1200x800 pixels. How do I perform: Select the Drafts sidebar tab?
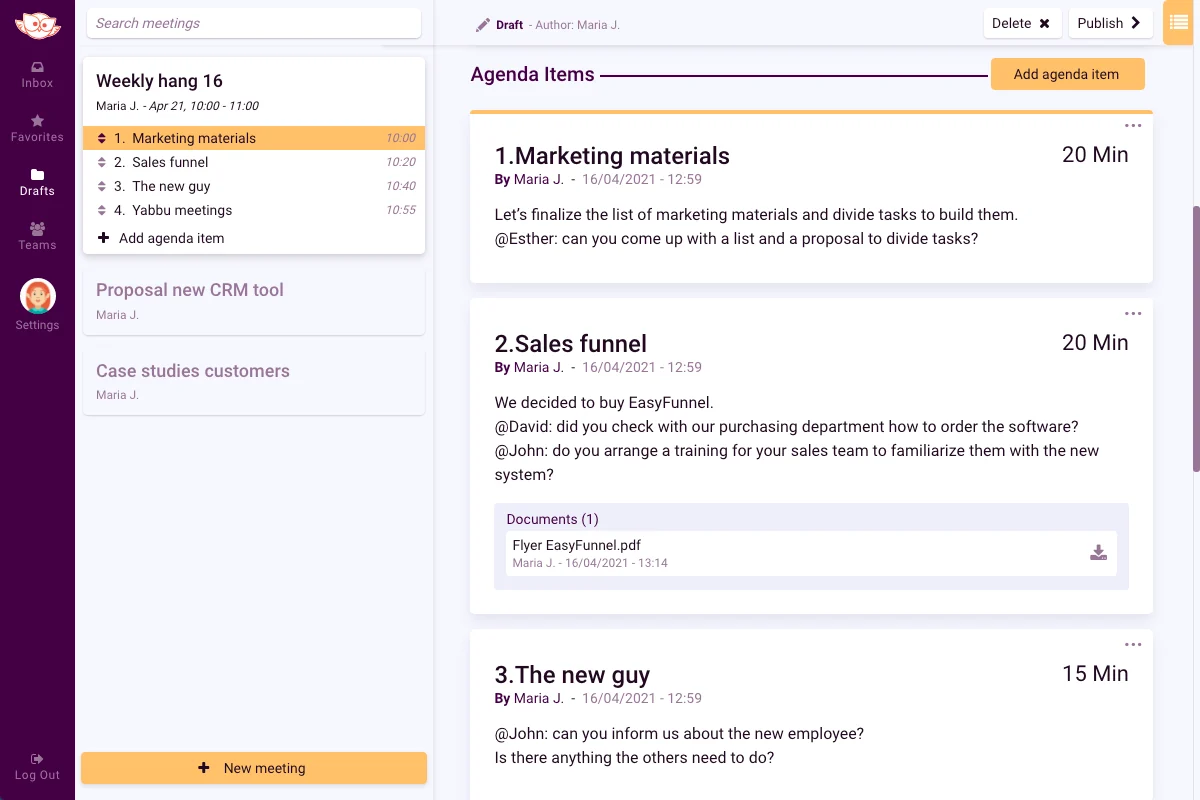37,181
